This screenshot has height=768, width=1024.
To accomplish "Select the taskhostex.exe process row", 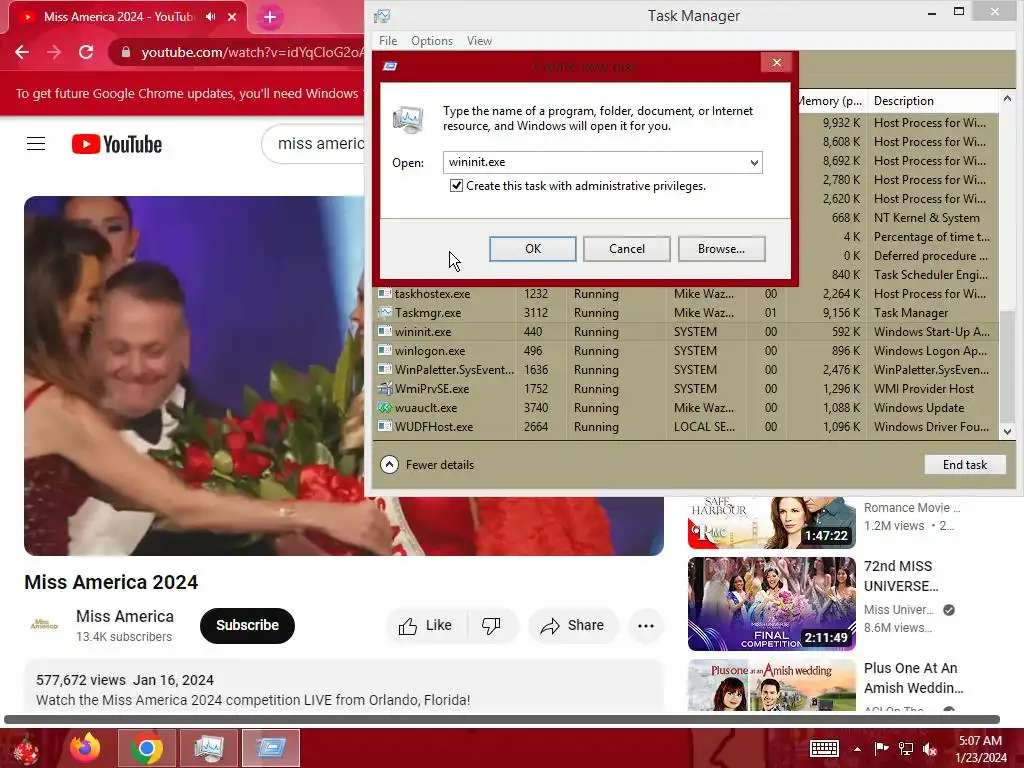I will [686, 294].
